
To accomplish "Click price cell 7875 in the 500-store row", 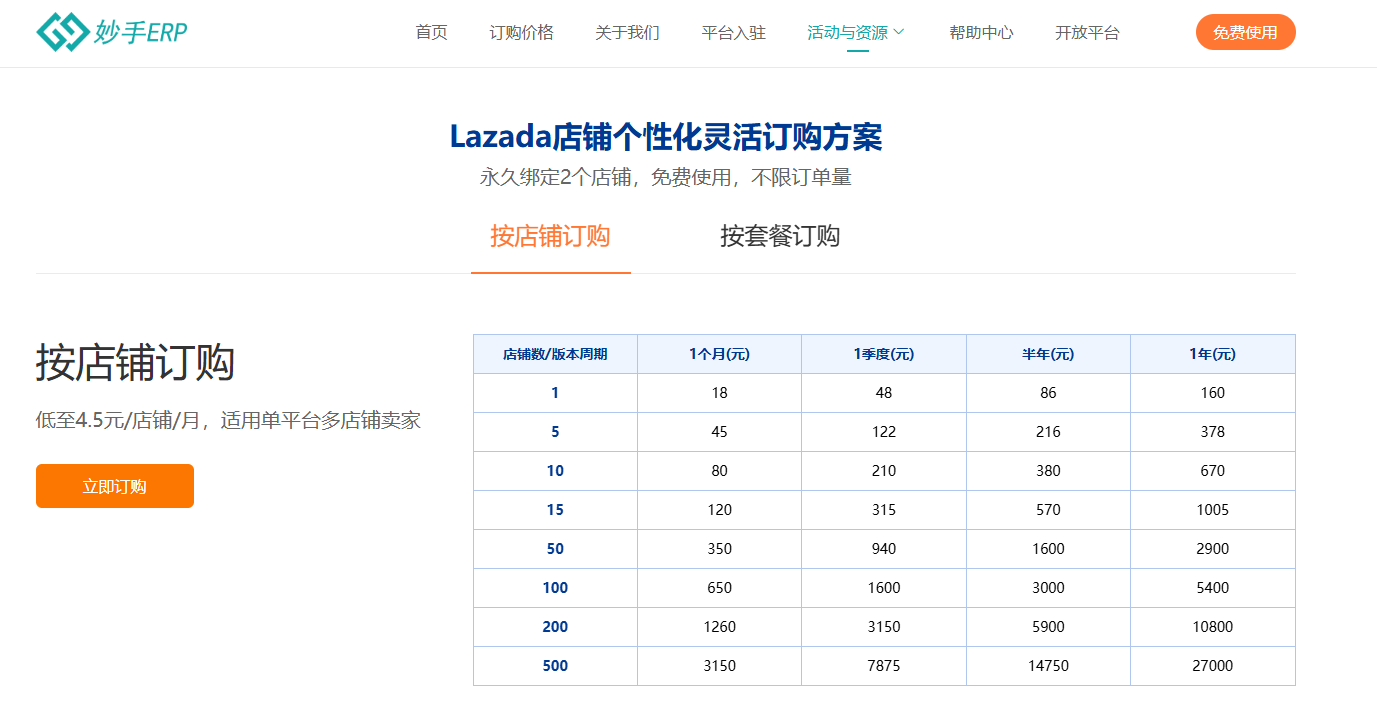I will point(884,666).
